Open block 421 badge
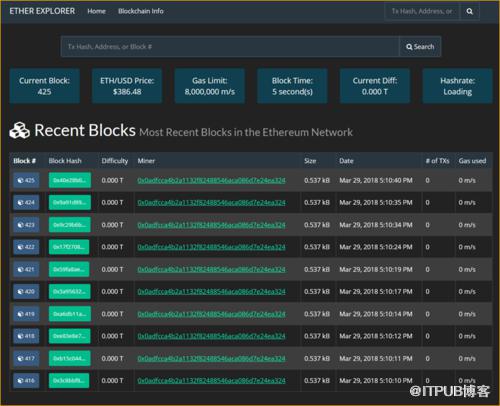 tap(26, 269)
